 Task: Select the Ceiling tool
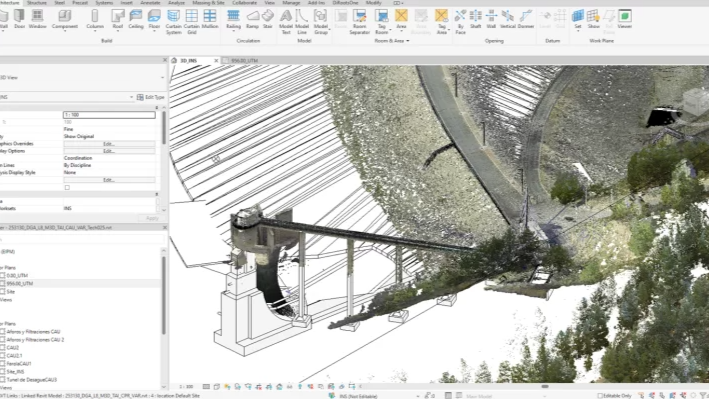click(x=136, y=19)
